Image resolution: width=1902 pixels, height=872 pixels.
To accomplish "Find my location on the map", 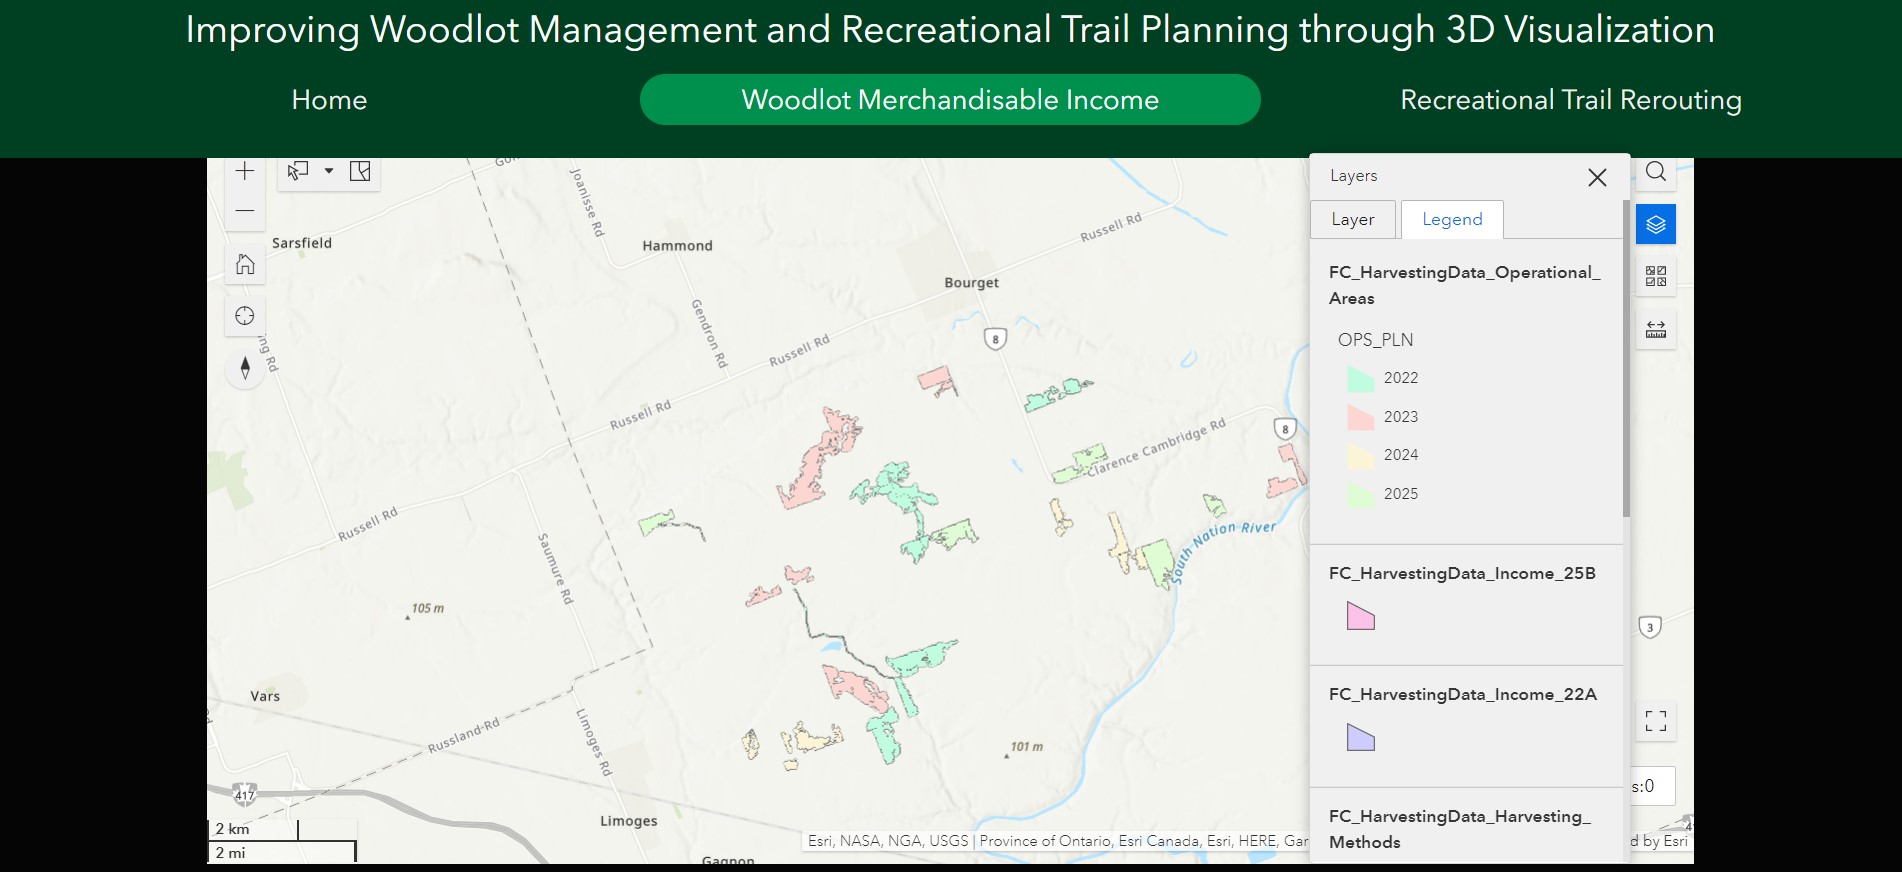I will tap(245, 316).
